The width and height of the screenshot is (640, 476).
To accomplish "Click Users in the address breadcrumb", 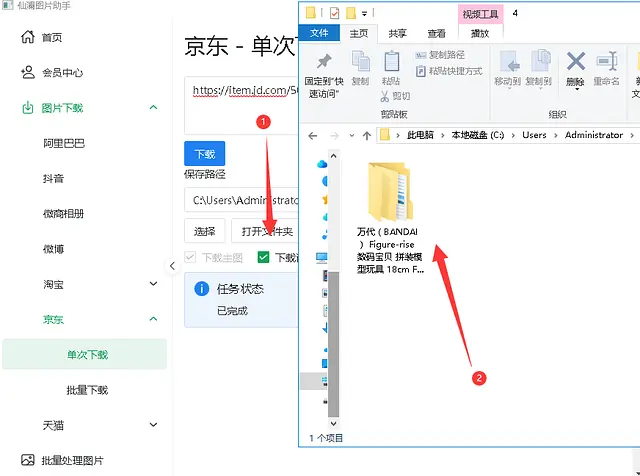I will [534, 135].
